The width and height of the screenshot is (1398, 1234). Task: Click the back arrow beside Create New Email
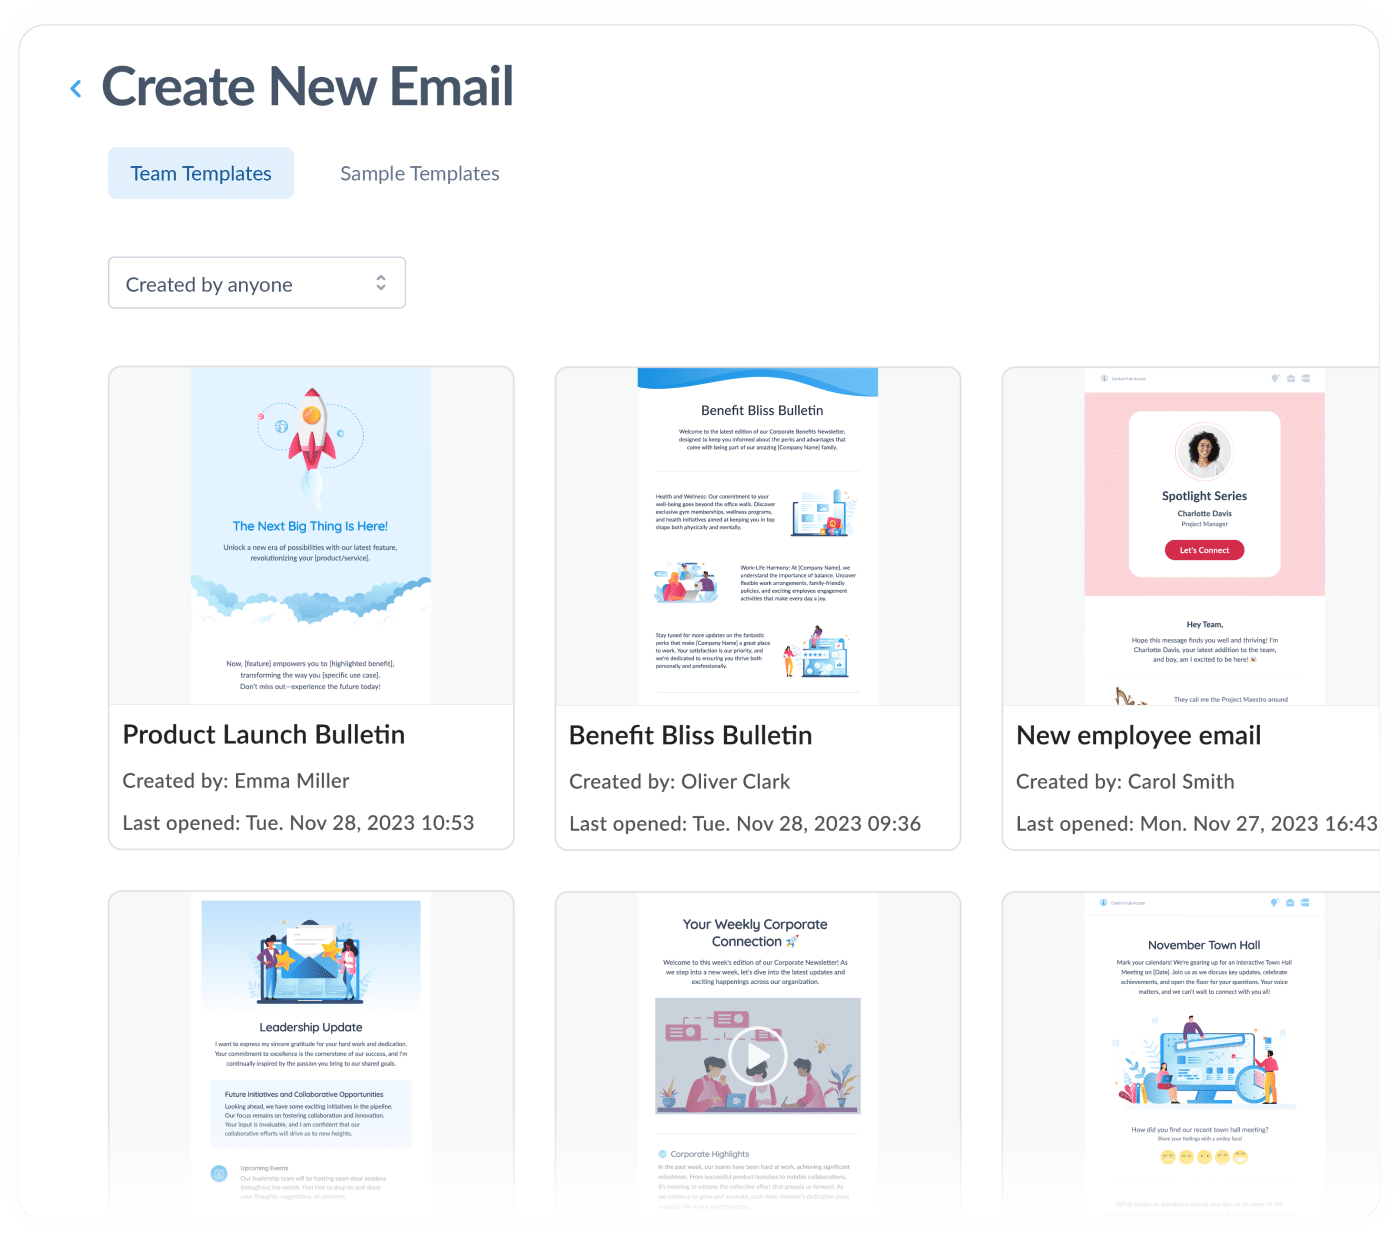point(75,87)
